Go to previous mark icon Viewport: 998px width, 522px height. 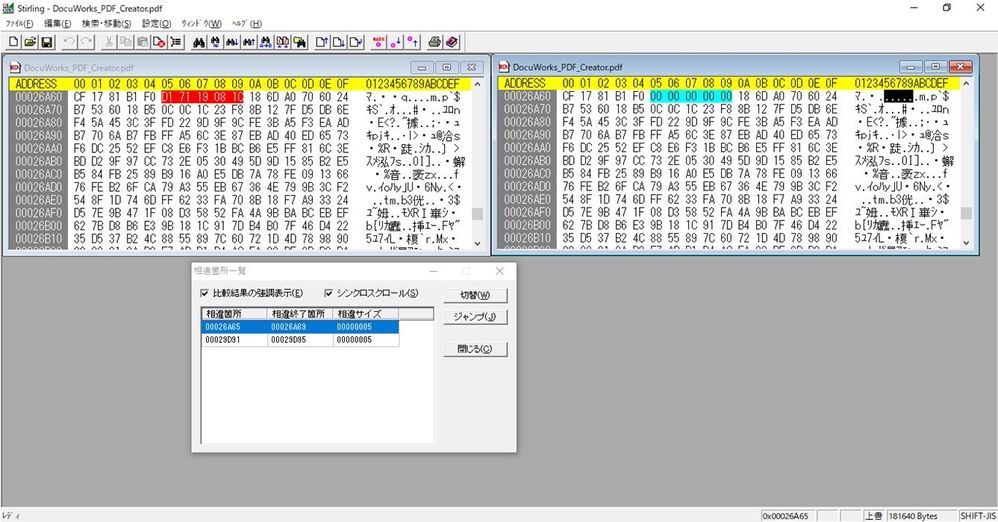pos(412,42)
